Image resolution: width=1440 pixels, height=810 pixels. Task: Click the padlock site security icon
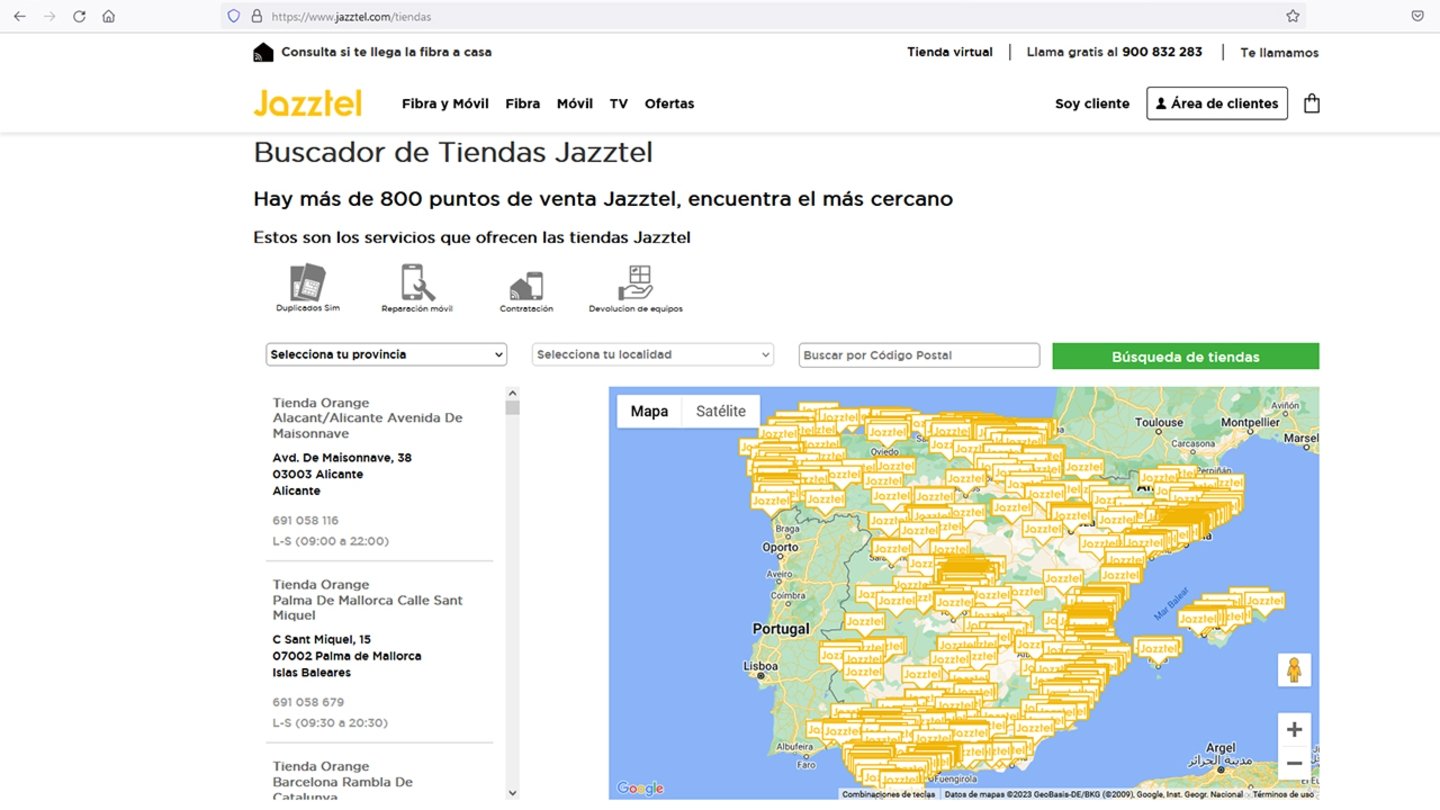click(257, 16)
